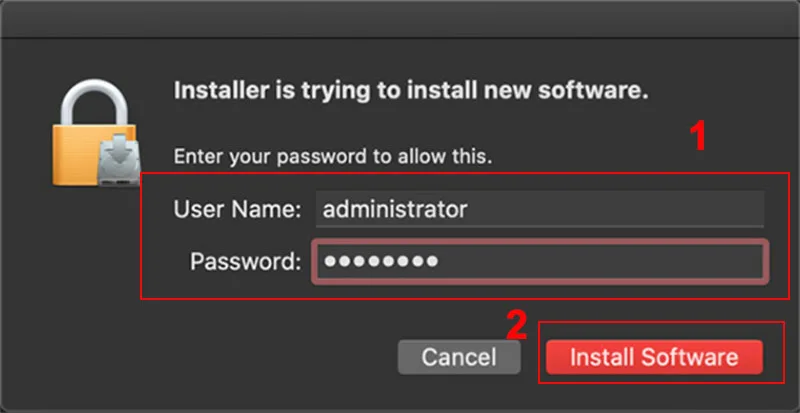Image resolution: width=800 pixels, height=413 pixels.
Task: Click the "User Name:" label
Action: (237, 209)
